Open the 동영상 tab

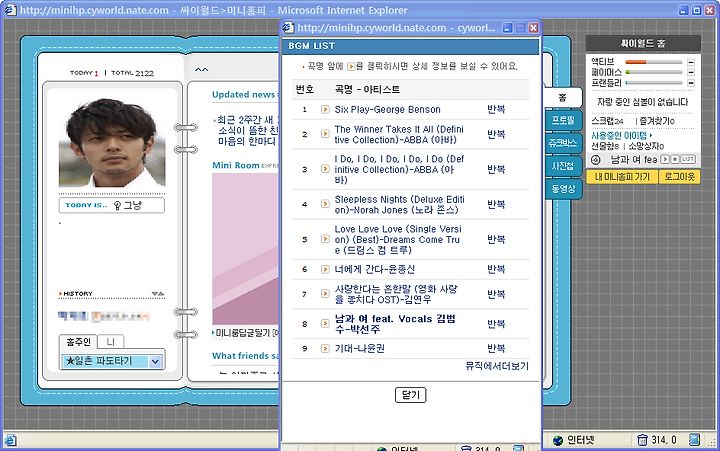pyautogui.click(x=563, y=189)
